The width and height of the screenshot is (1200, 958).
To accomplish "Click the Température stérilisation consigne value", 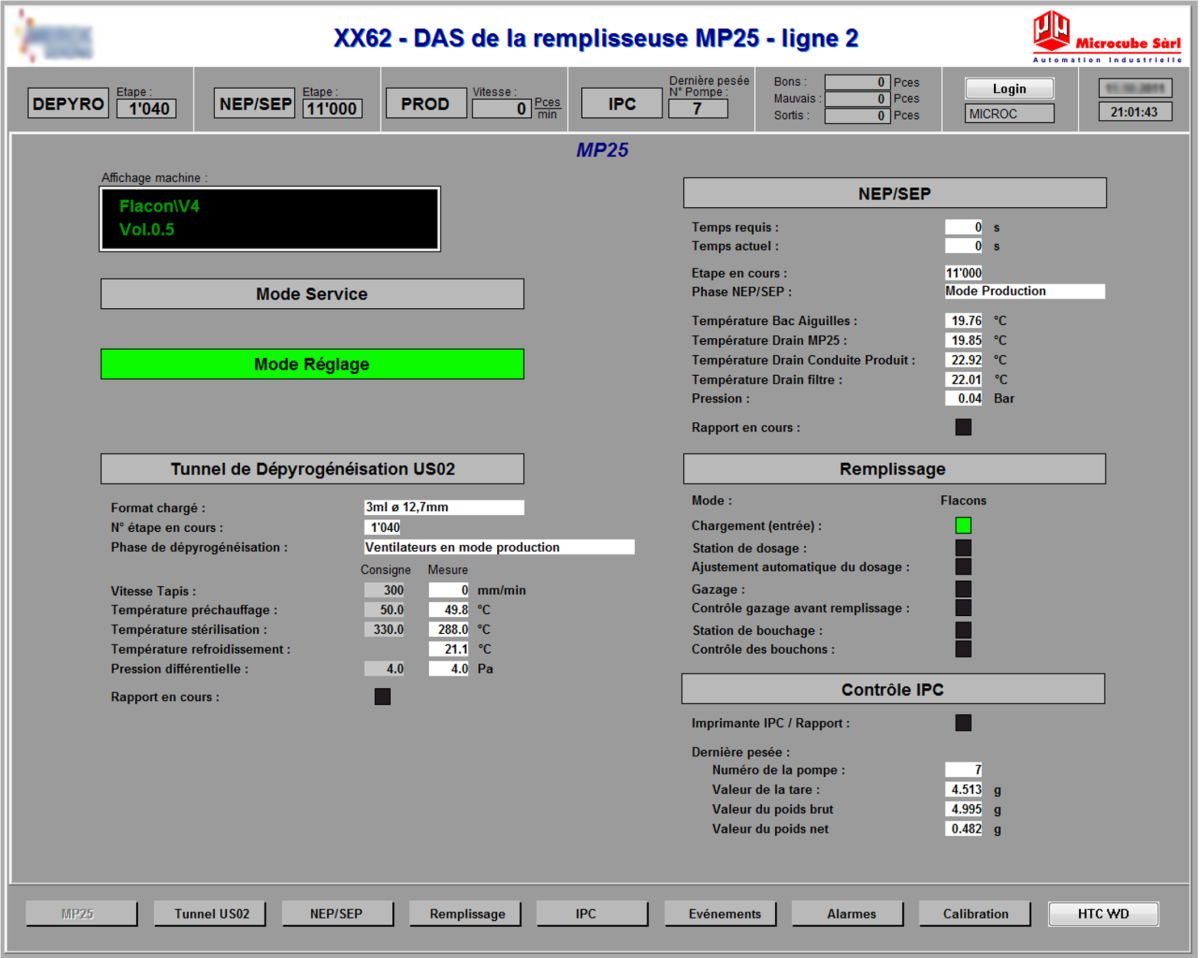I will click(x=385, y=630).
